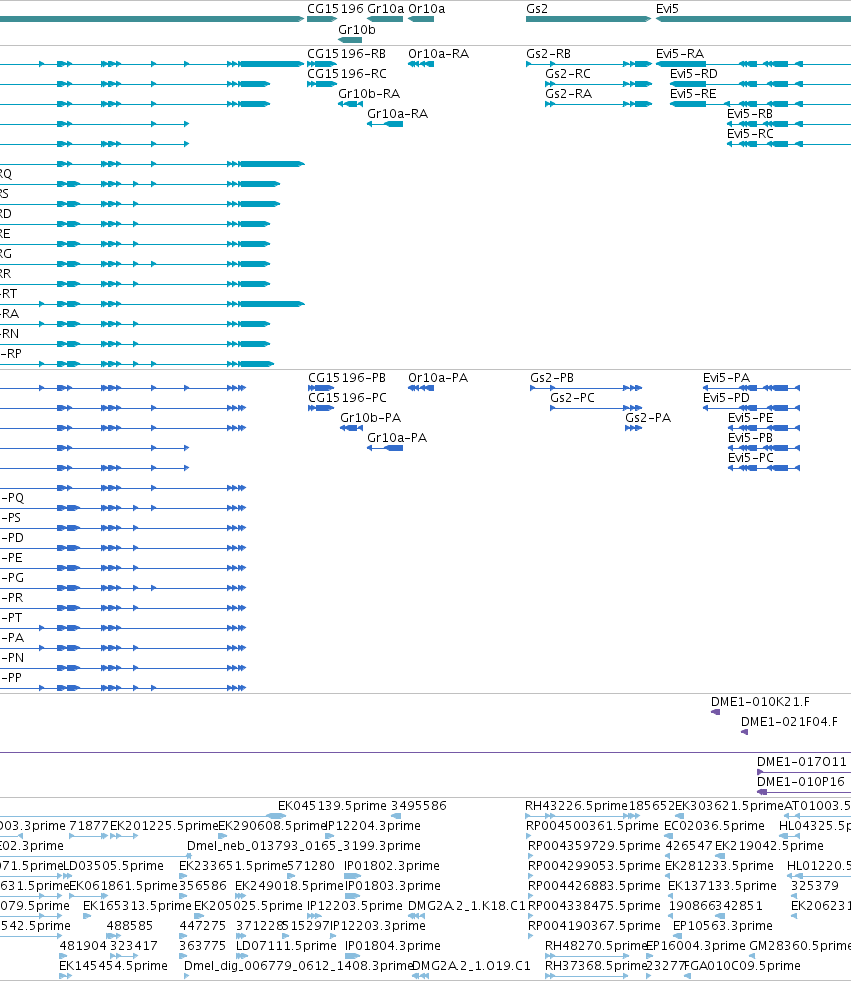Click the DME1-010K21.F feature label

[760, 702]
